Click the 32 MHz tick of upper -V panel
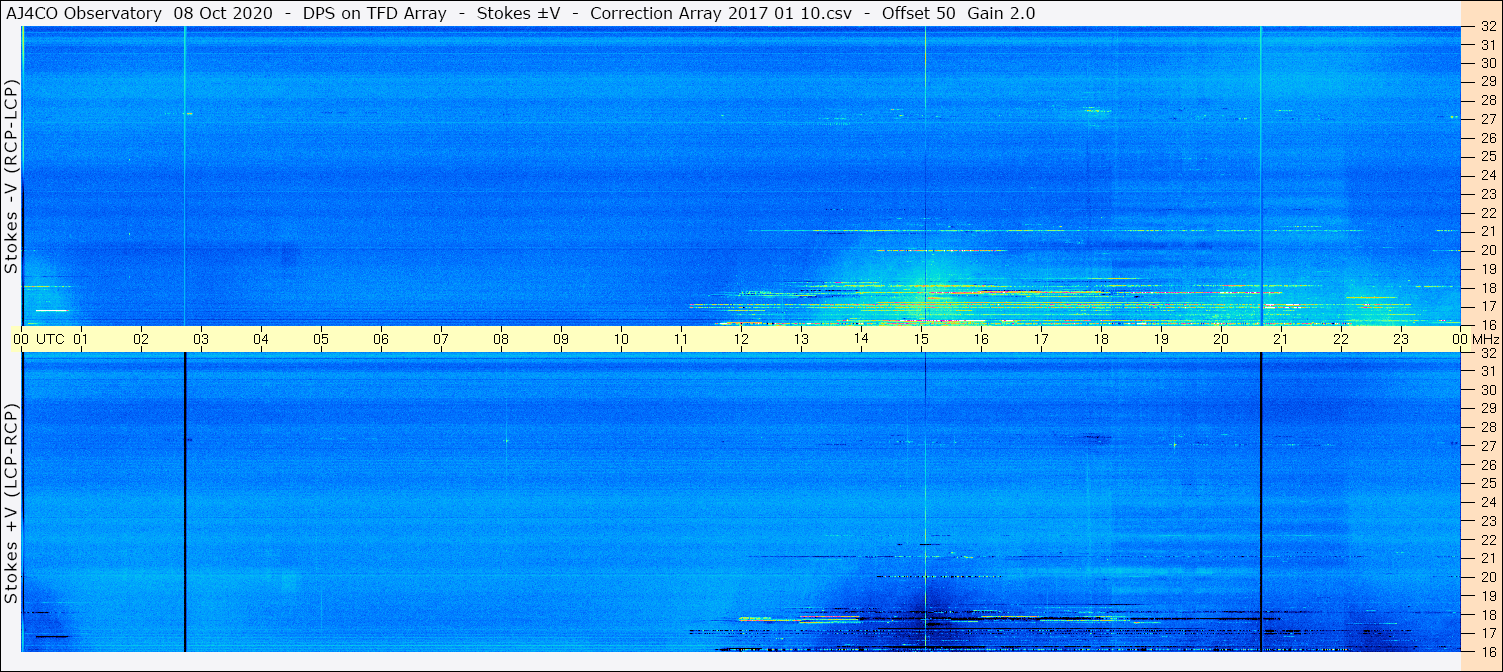This screenshot has width=1503, height=672. point(1488,28)
